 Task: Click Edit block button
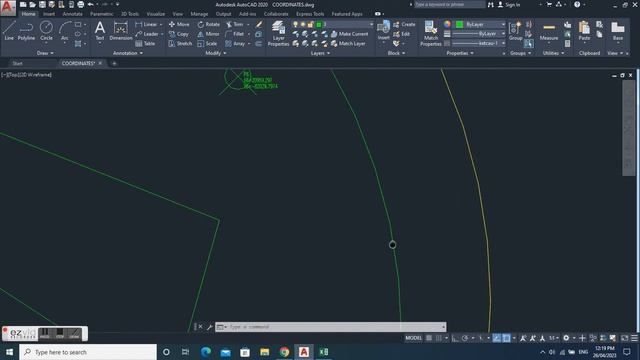402,34
